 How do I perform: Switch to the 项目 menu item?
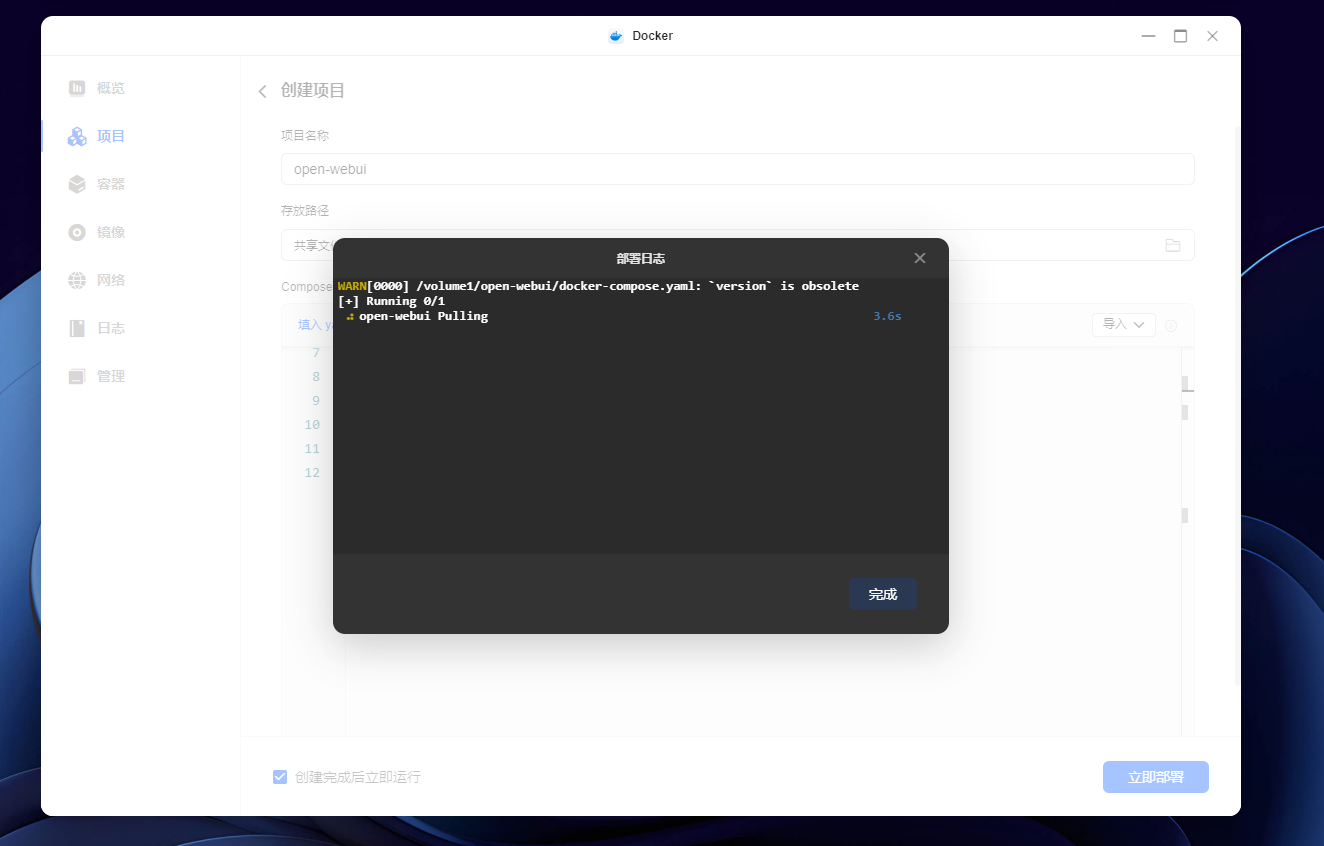coord(111,136)
